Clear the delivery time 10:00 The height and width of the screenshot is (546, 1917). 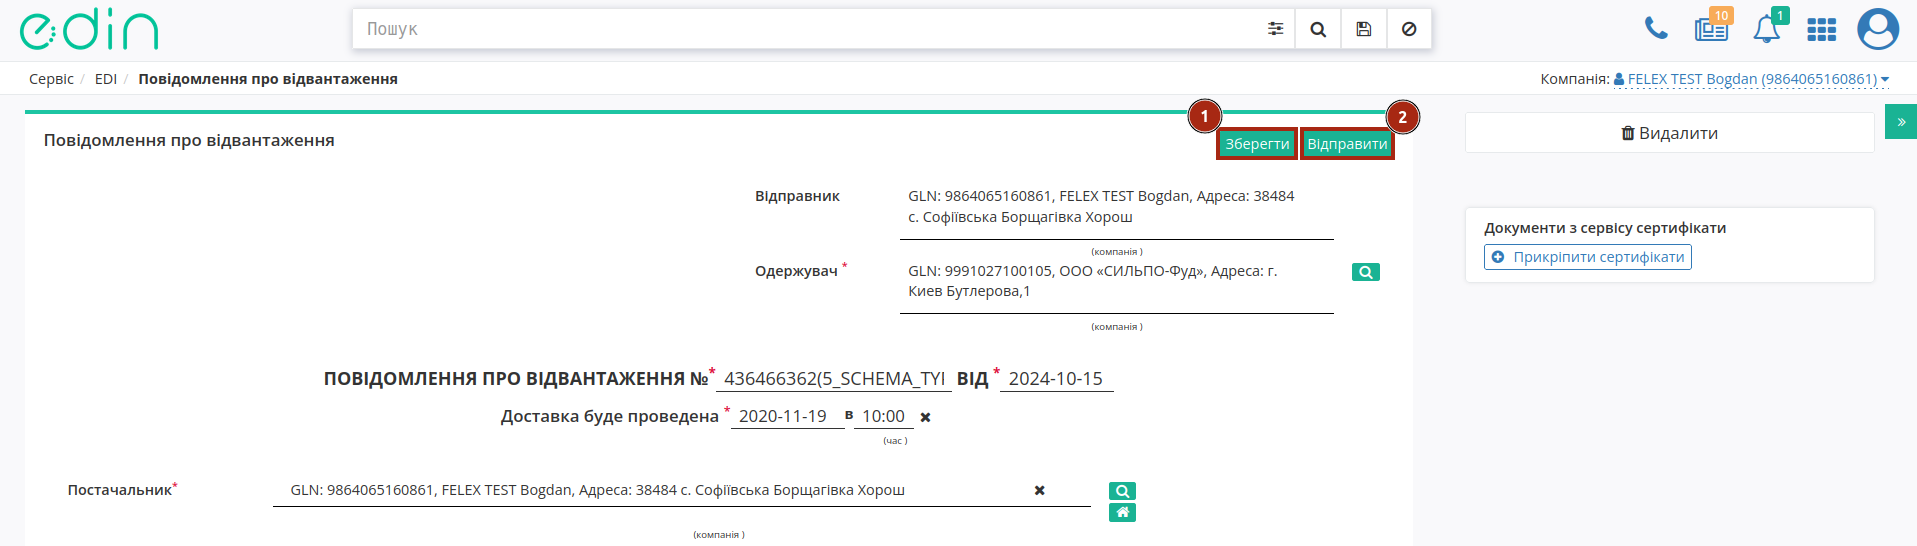coord(925,417)
